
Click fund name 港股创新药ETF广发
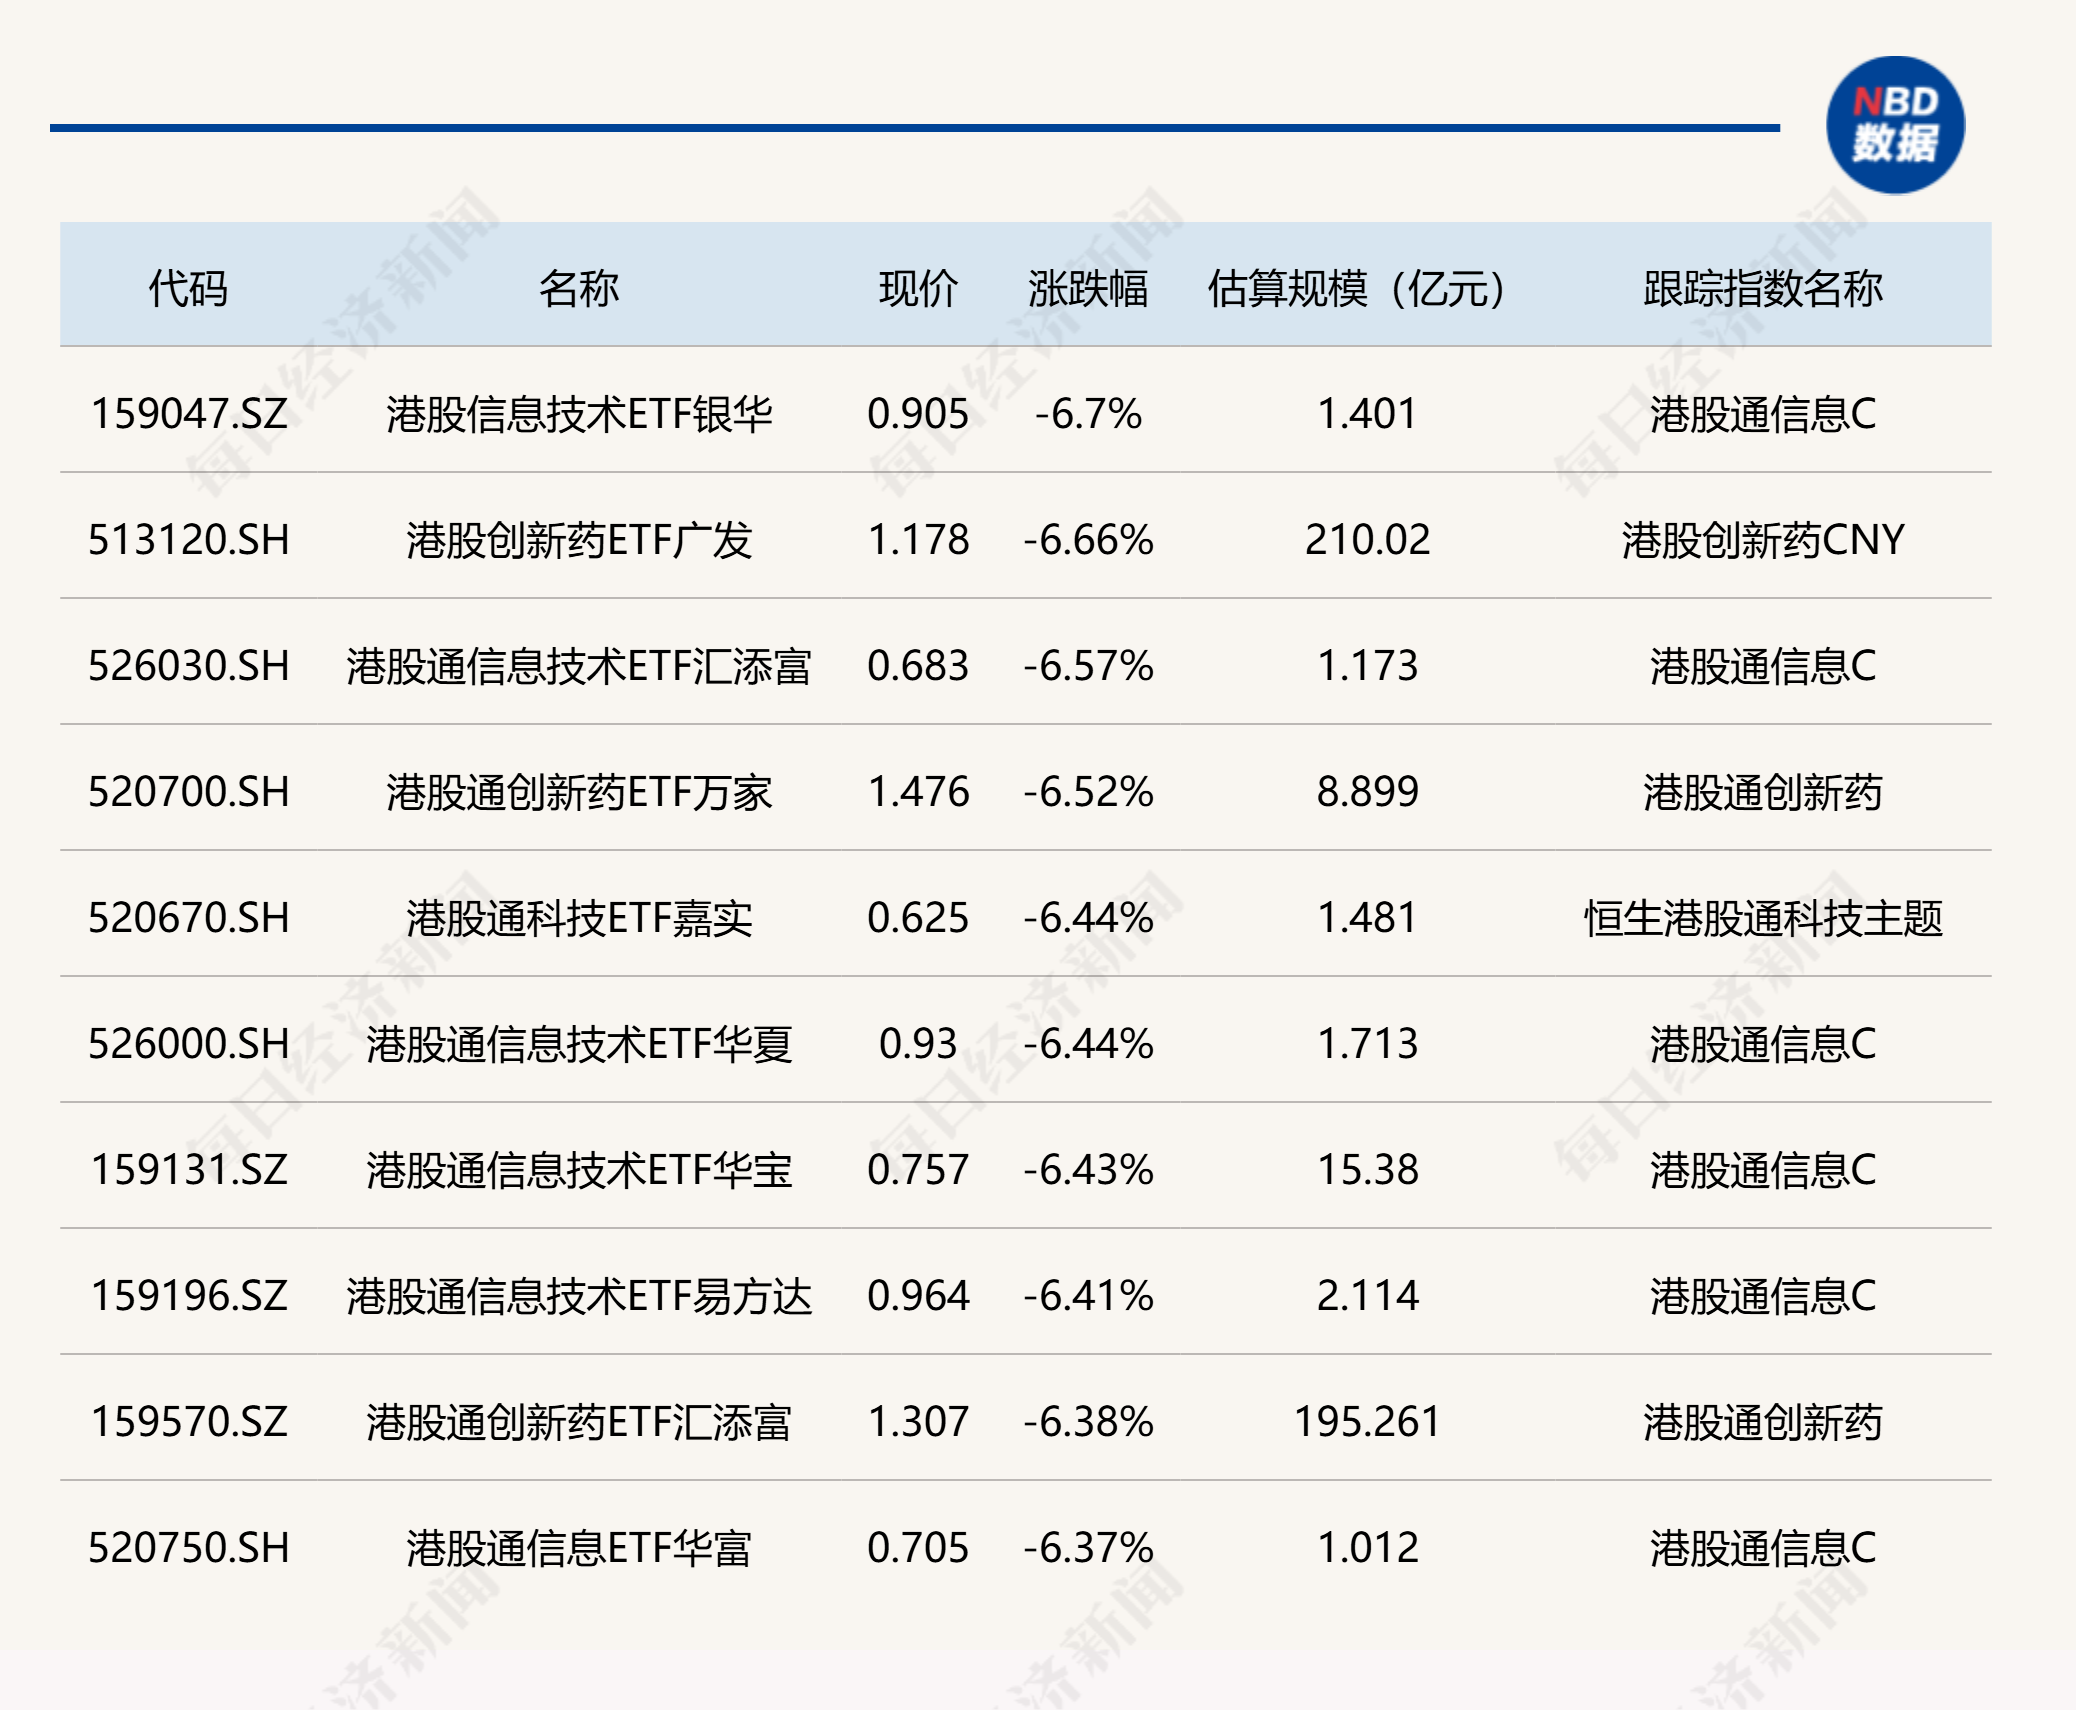(x=579, y=540)
